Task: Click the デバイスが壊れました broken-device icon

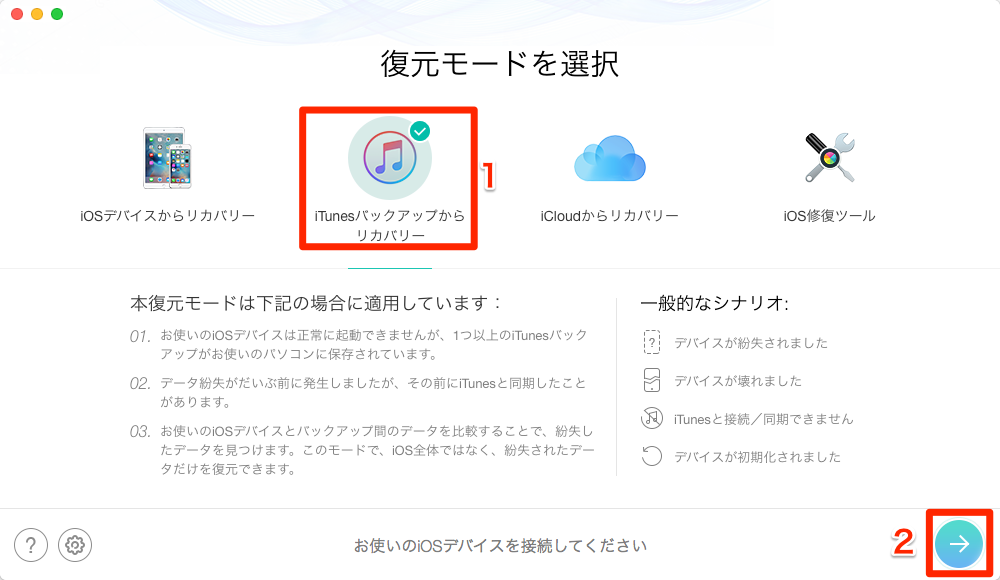Action: click(651, 380)
